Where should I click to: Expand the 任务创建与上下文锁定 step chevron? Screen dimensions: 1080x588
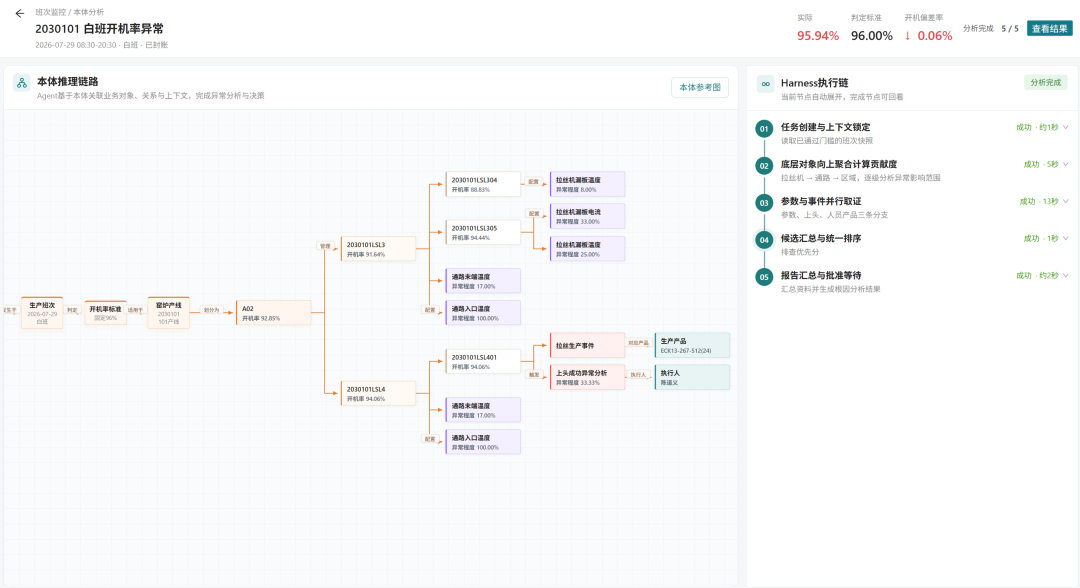click(x=1066, y=127)
